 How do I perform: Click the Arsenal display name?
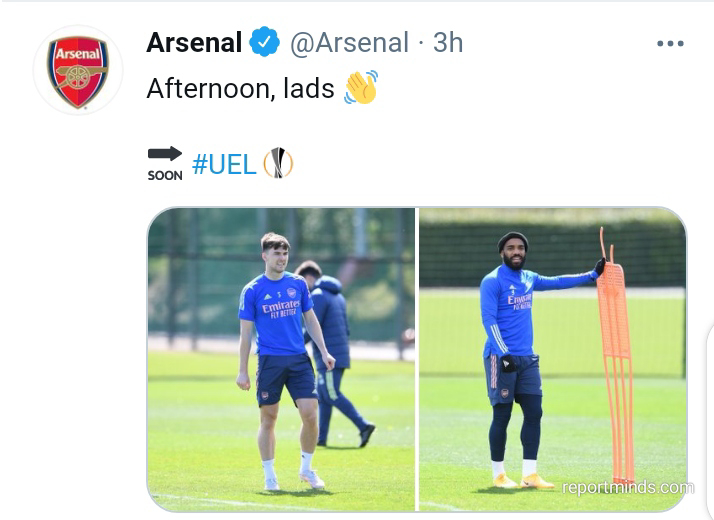[194, 42]
